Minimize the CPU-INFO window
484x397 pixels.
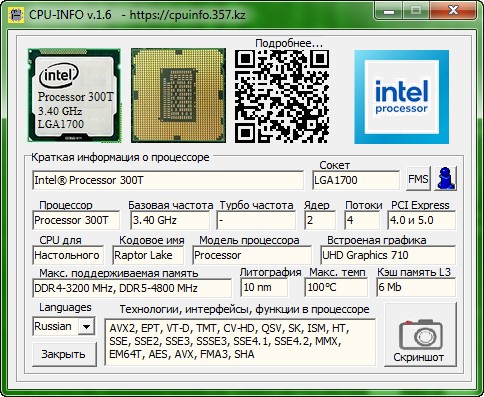(x=389, y=11)
